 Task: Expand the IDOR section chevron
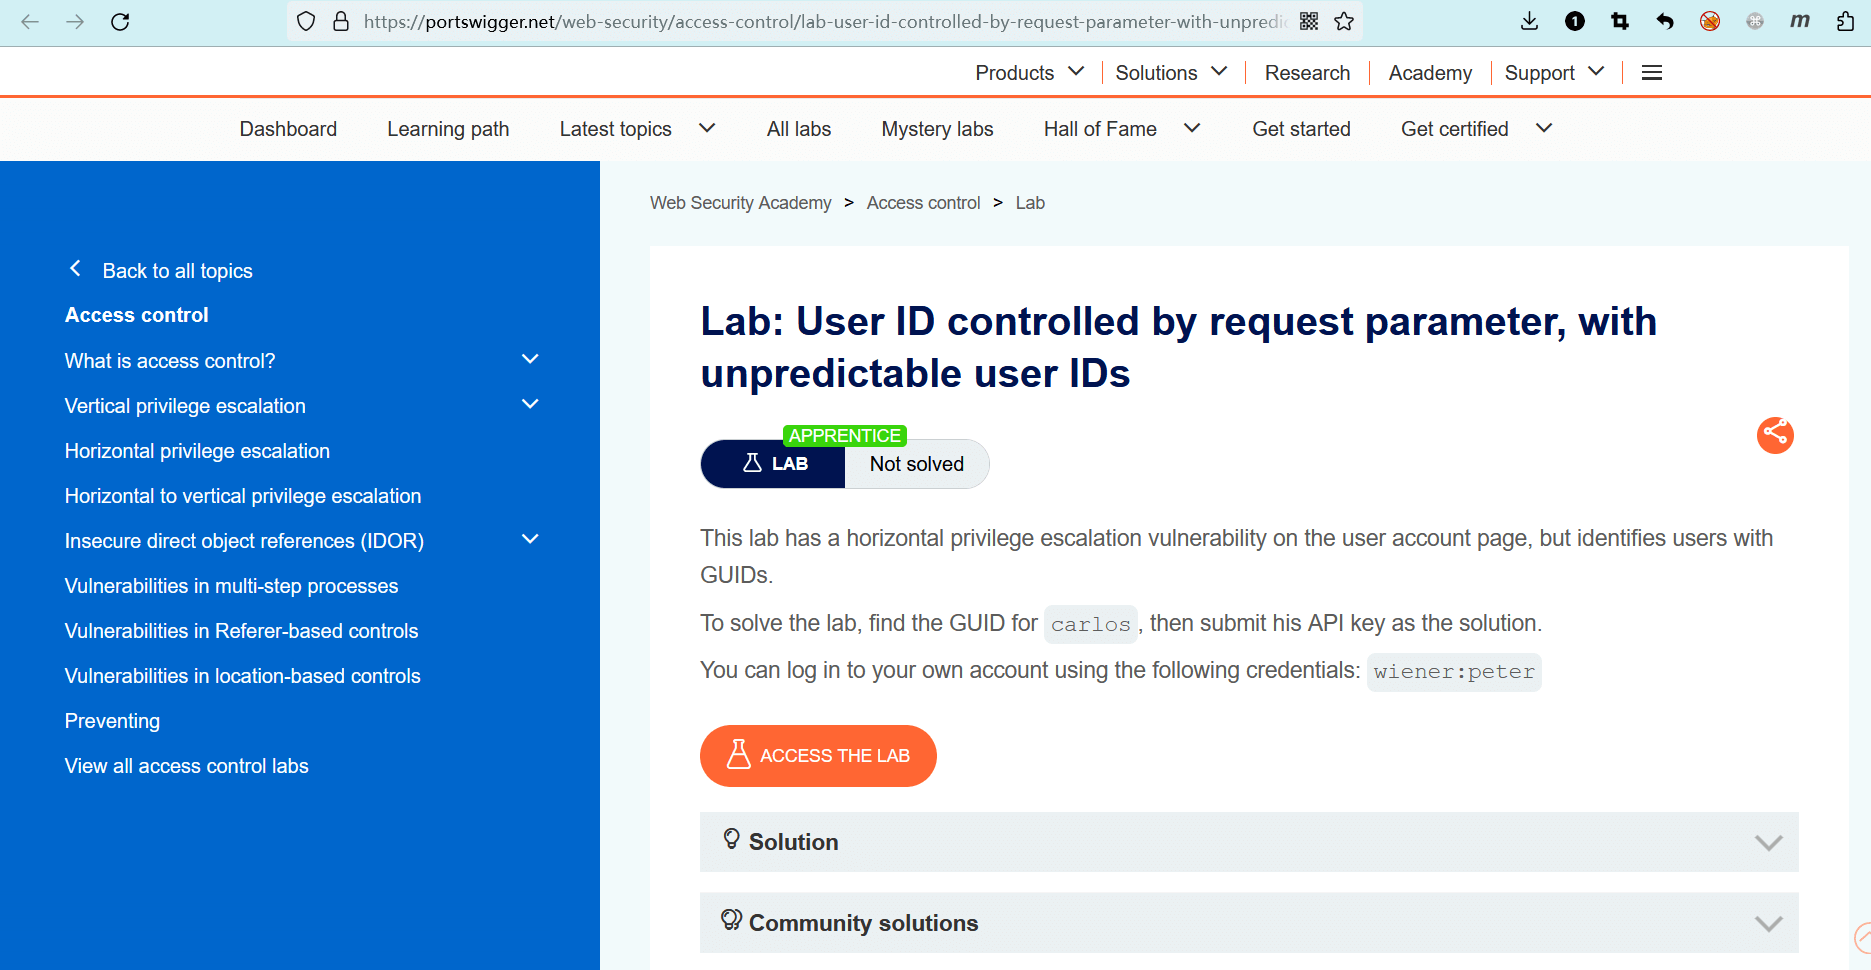530,539
